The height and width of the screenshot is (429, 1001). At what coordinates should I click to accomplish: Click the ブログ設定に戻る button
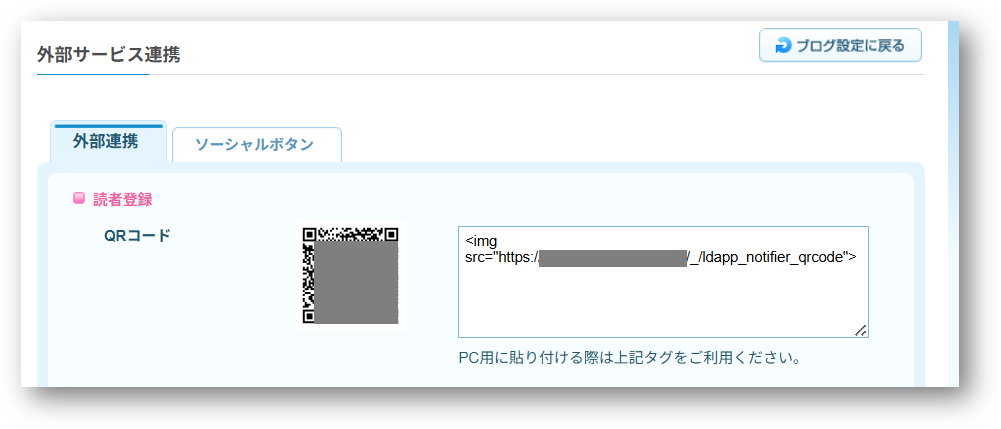840,45
